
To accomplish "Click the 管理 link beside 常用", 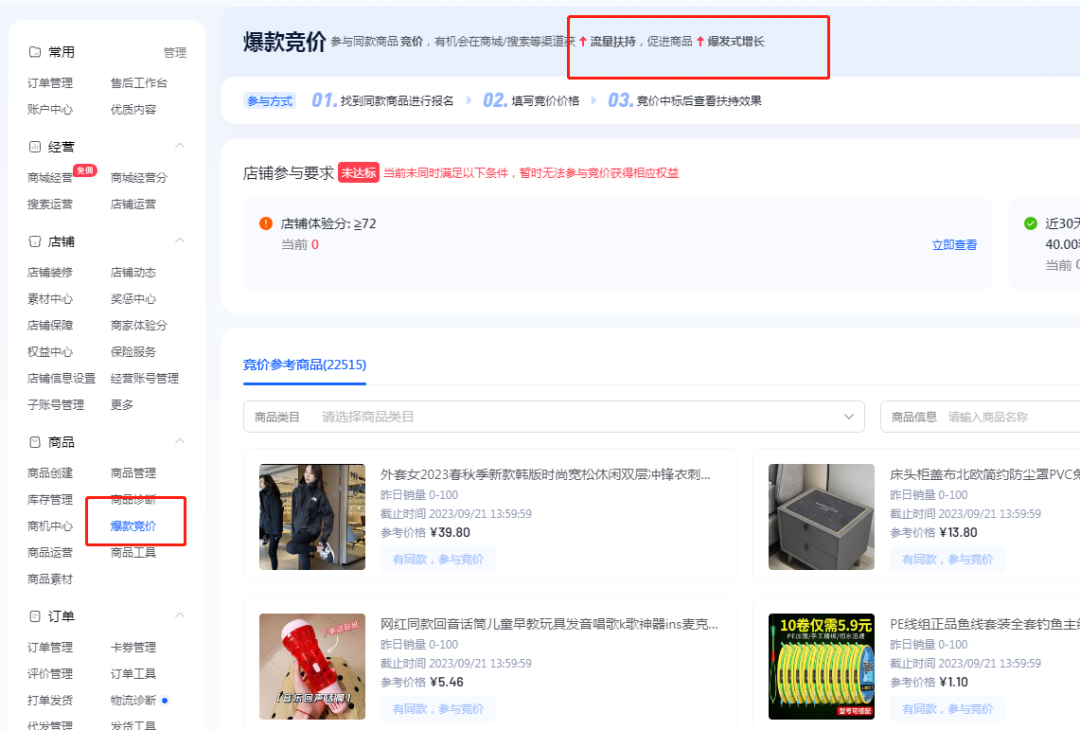I will (175, 52).
